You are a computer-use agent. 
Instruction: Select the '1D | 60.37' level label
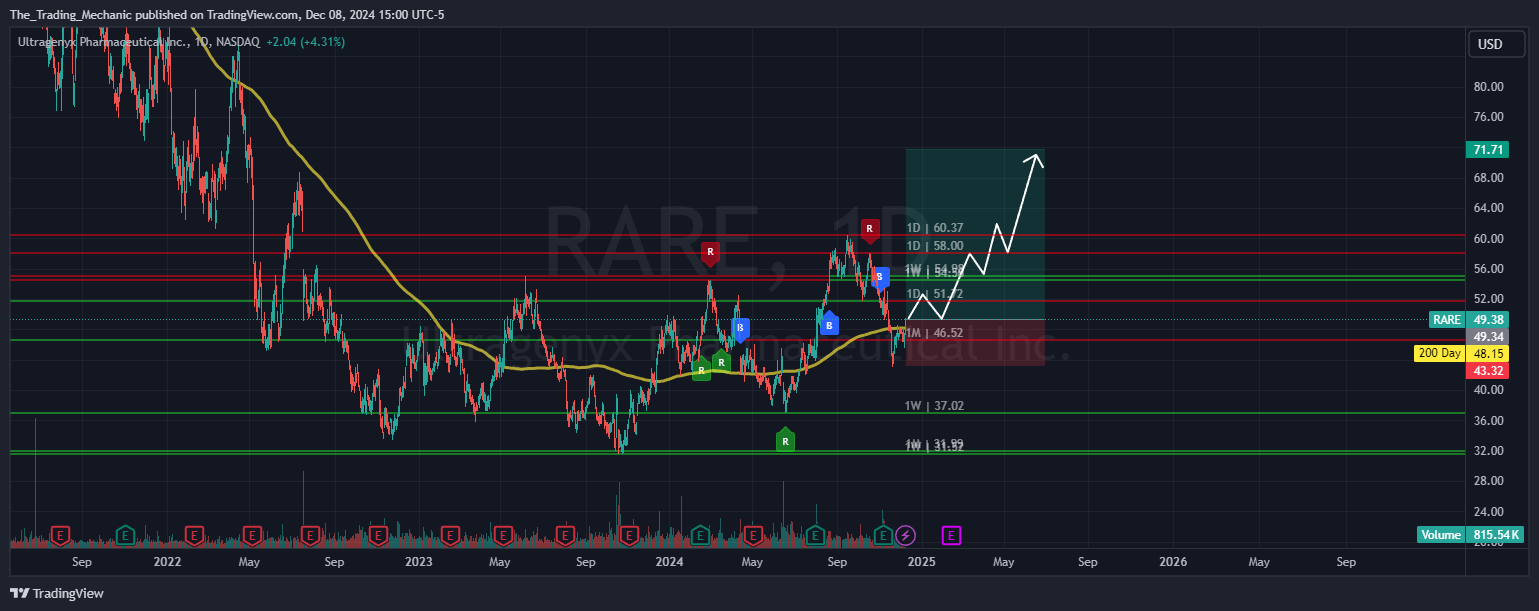tap(935, 228)
